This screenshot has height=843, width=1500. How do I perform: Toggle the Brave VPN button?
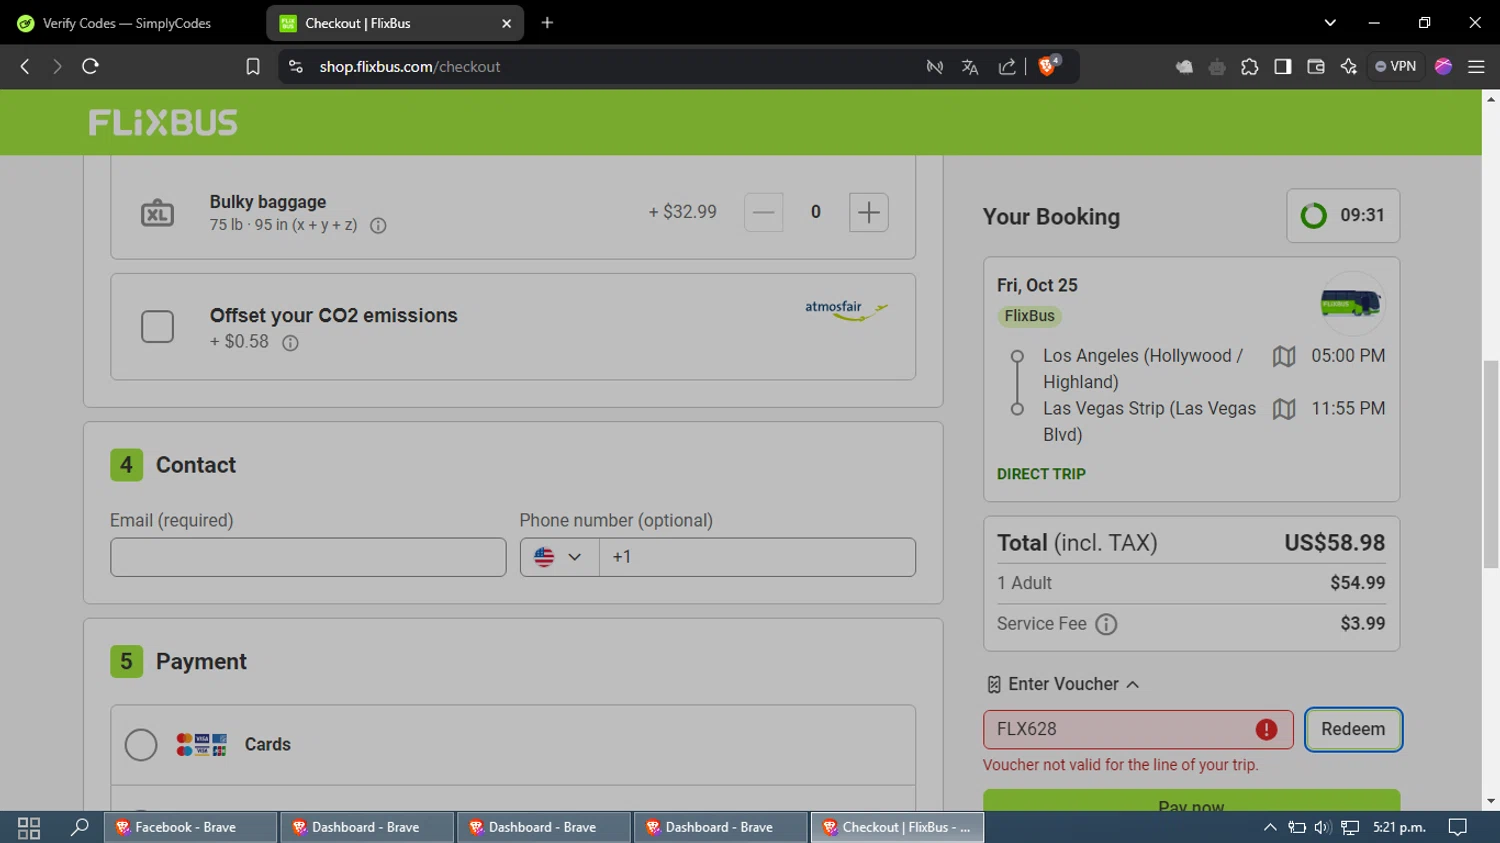[1395, 67]
